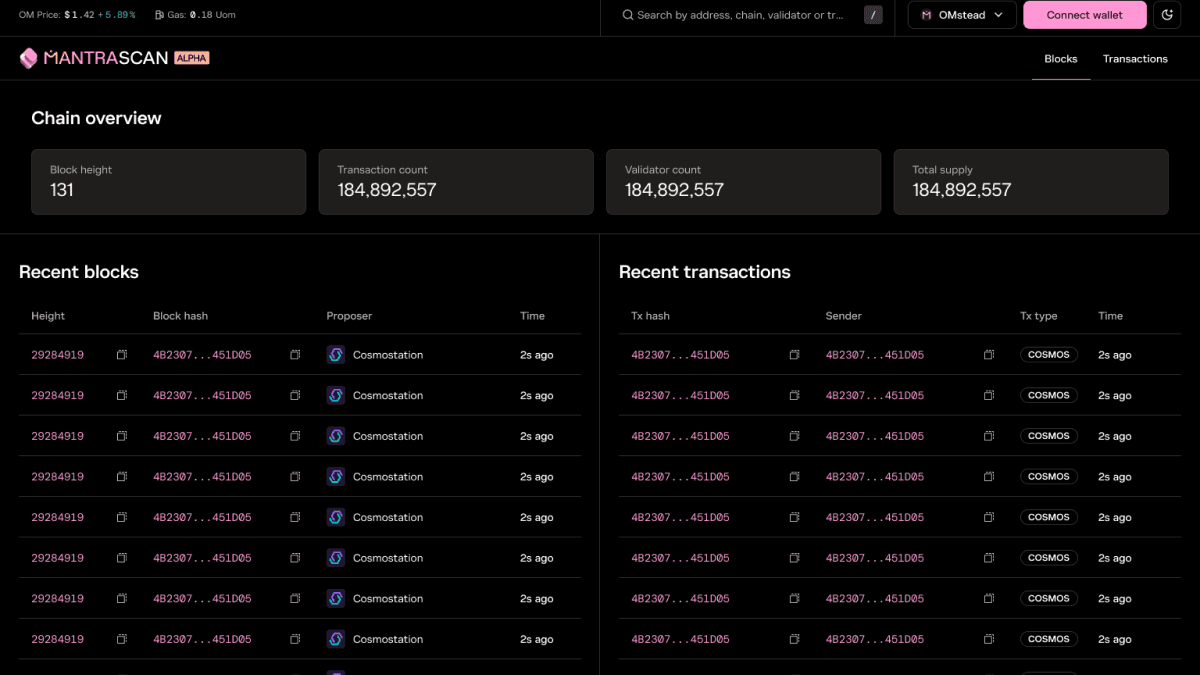Toggle the dark mode moon icon
The height and width of the screenshot is (675, 1200).
coord(1167,15)
